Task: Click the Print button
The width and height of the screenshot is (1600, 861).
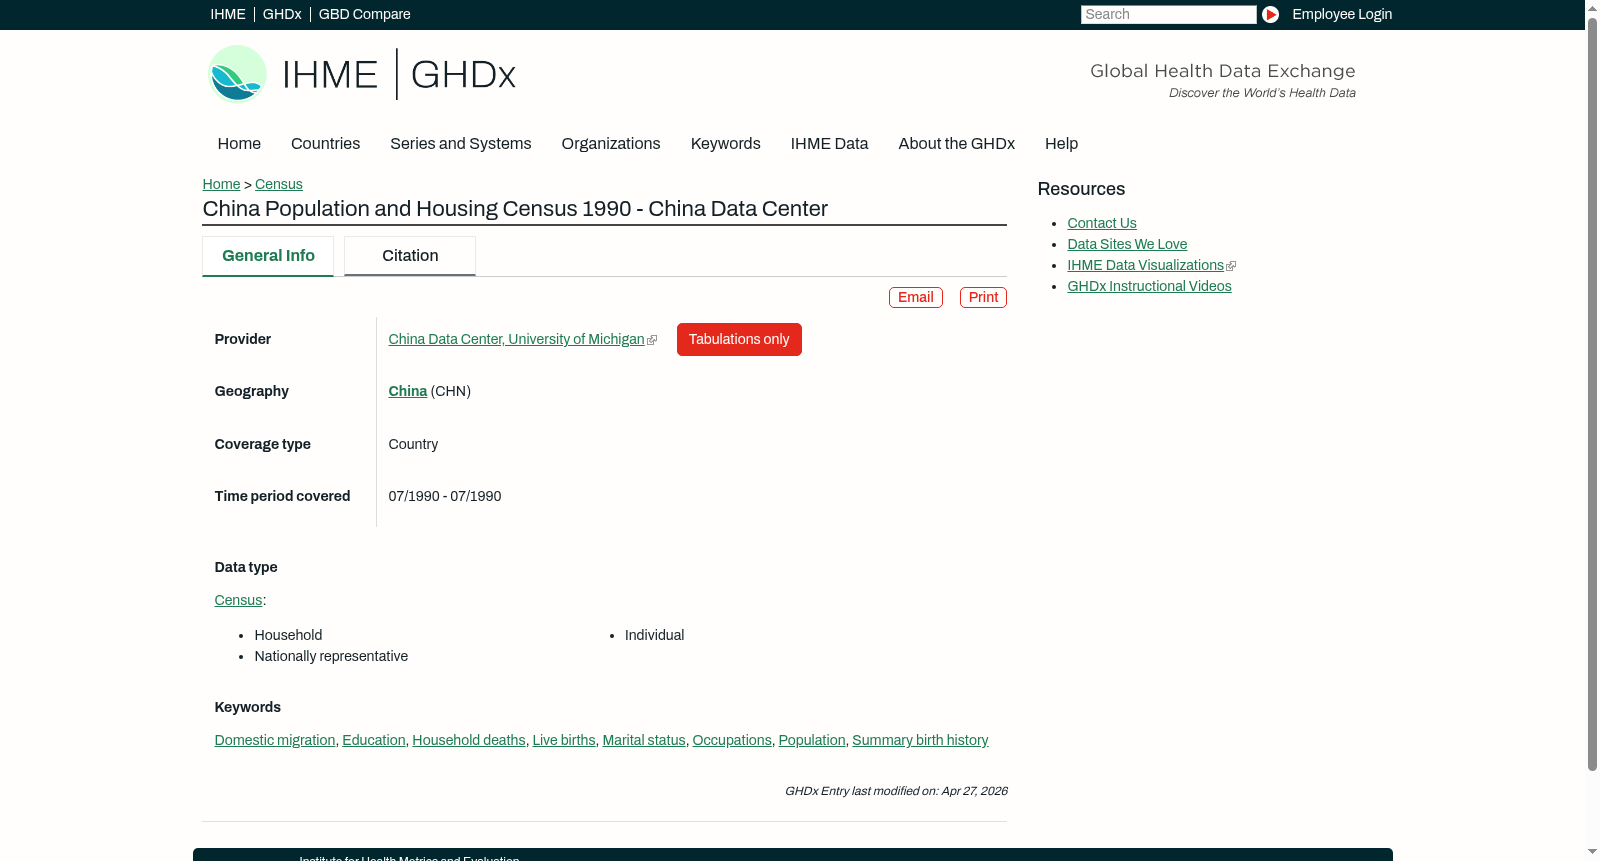Action: point(983,297)
